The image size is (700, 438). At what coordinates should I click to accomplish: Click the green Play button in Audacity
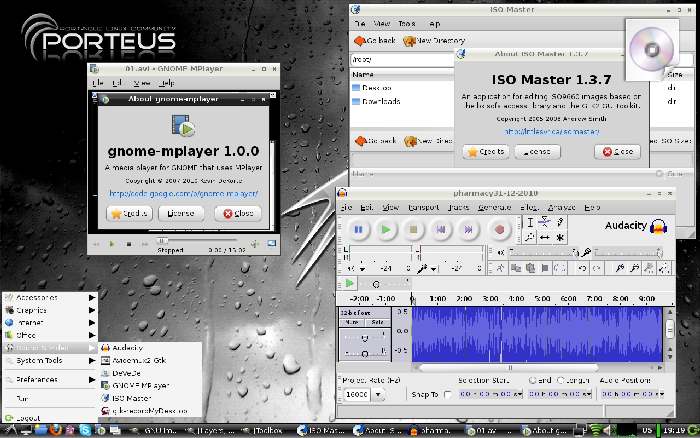pos(386,230)
